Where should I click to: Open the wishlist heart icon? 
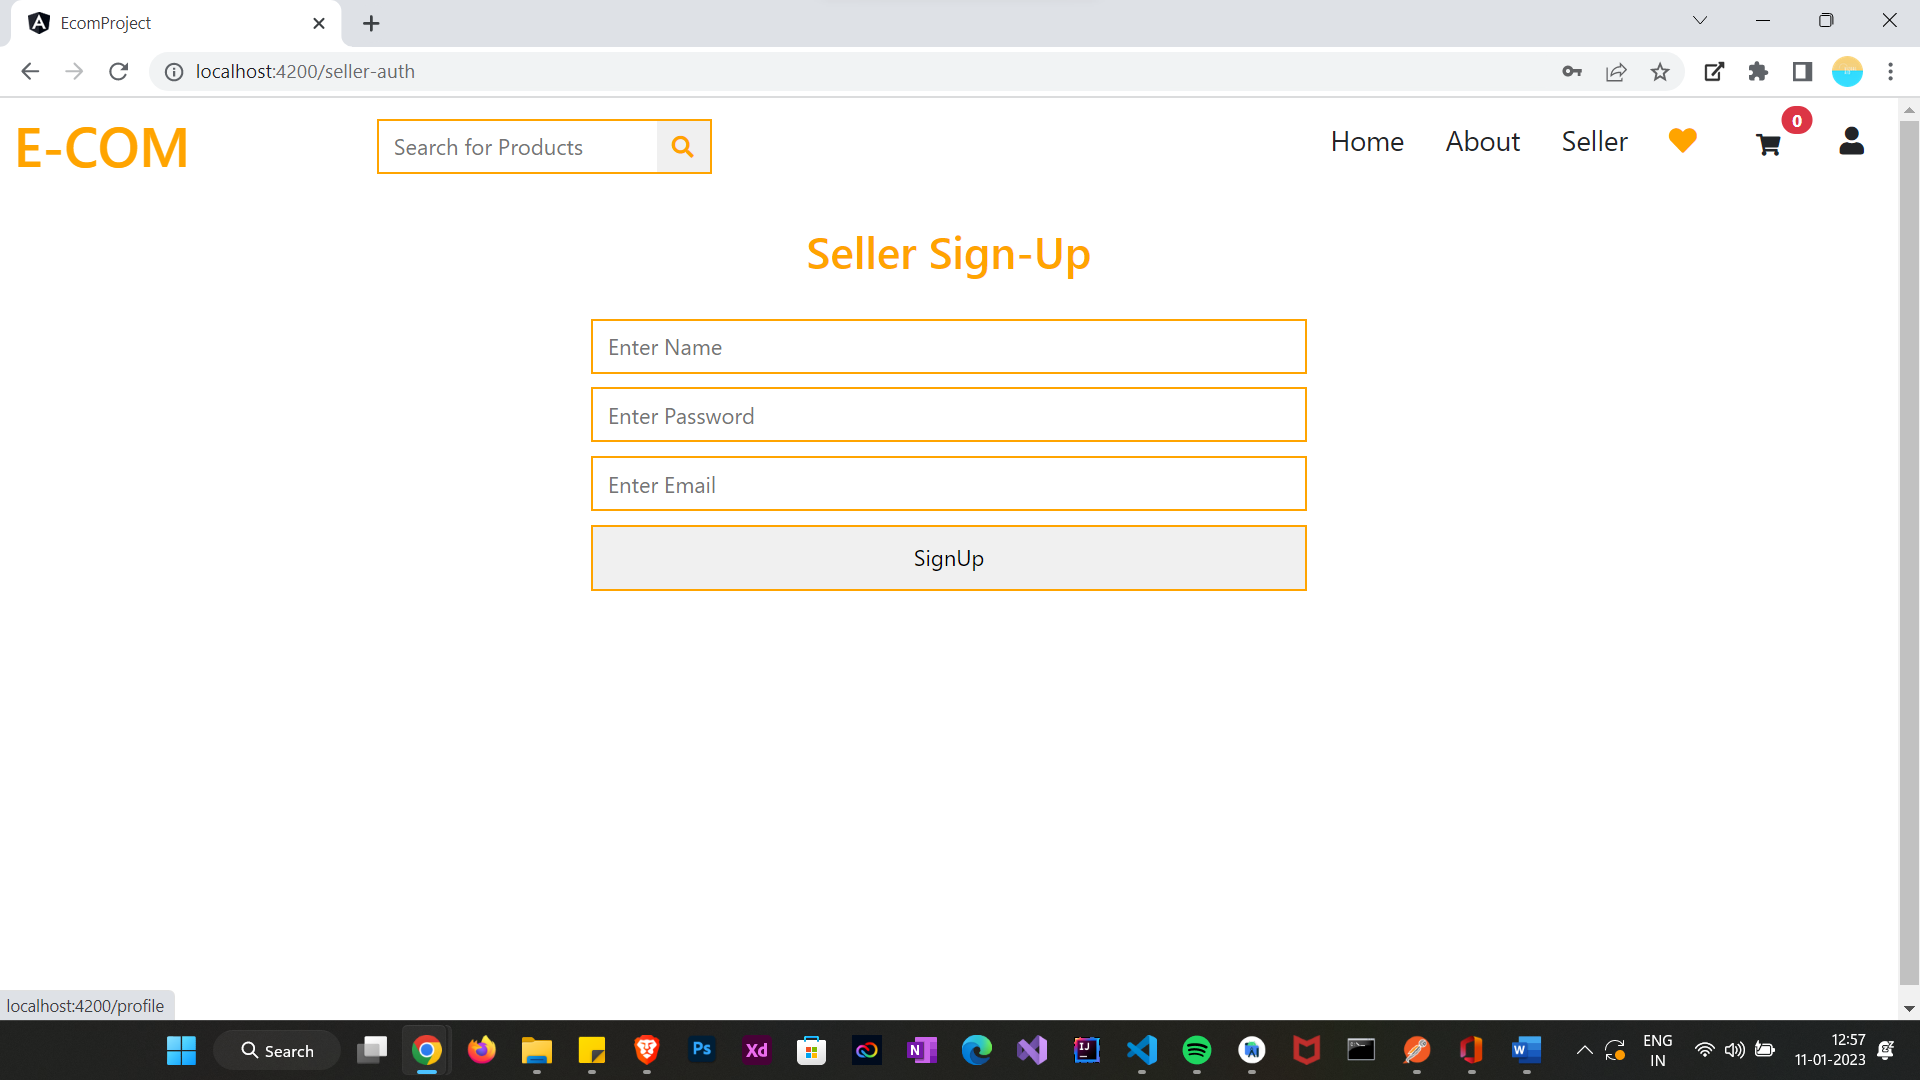1682,141
